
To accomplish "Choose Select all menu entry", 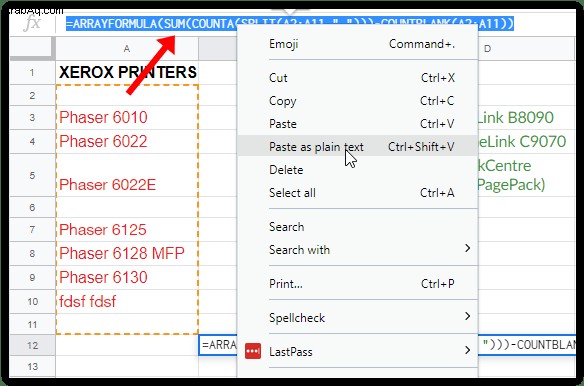I will pyautogui.click(x=357, y=193).
